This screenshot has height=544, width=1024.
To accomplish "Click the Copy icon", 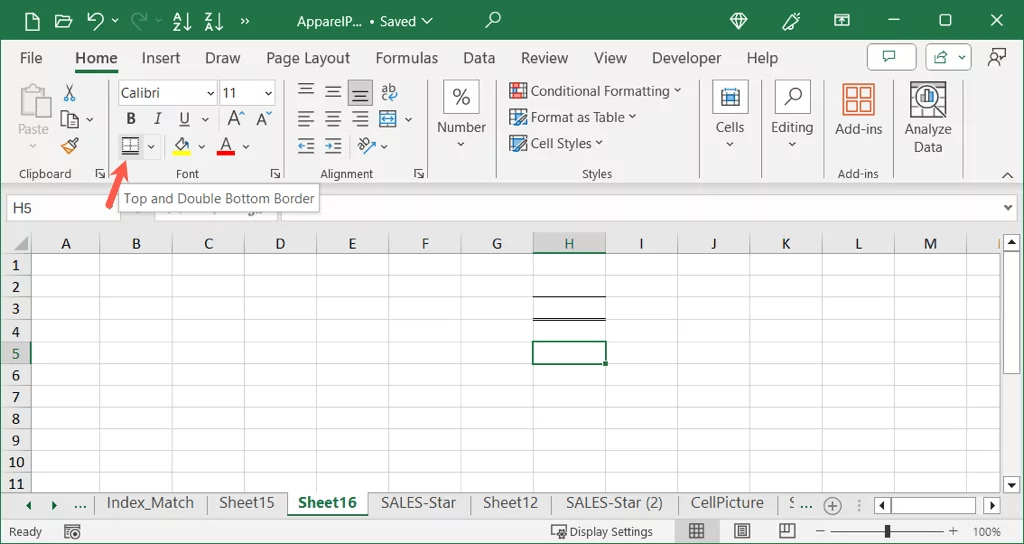I will click(x=69, y=120).
